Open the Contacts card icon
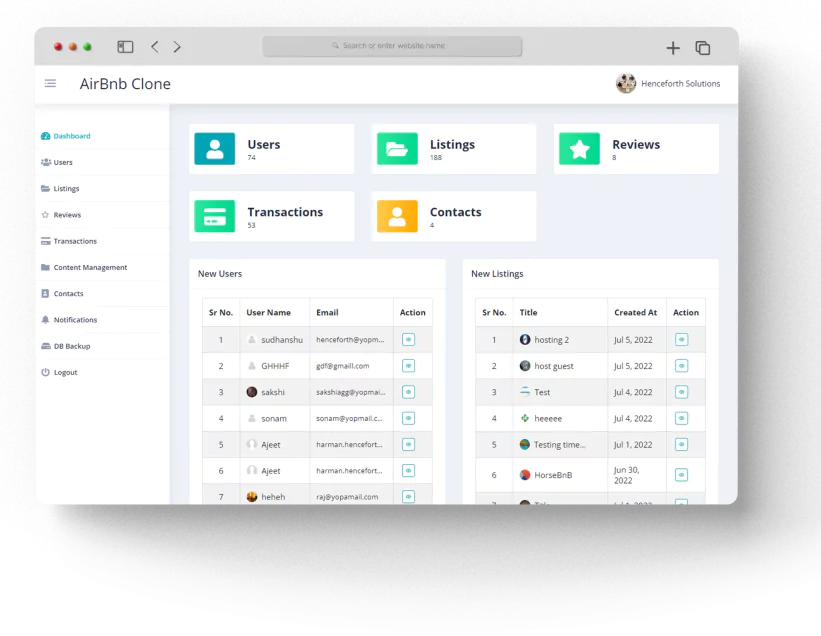This screenshot has height=636, width=821. click(397, 215)
